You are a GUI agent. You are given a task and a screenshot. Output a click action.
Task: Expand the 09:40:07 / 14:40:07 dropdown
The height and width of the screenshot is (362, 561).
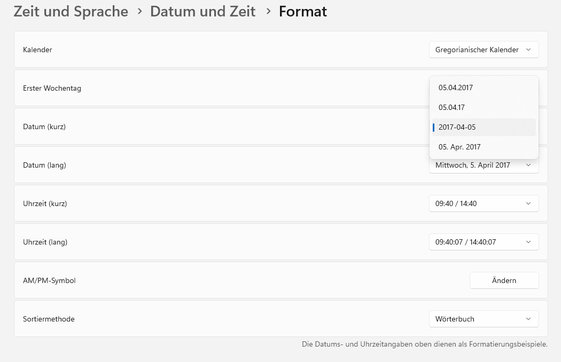pyautogui.click(x=484, y=242)
